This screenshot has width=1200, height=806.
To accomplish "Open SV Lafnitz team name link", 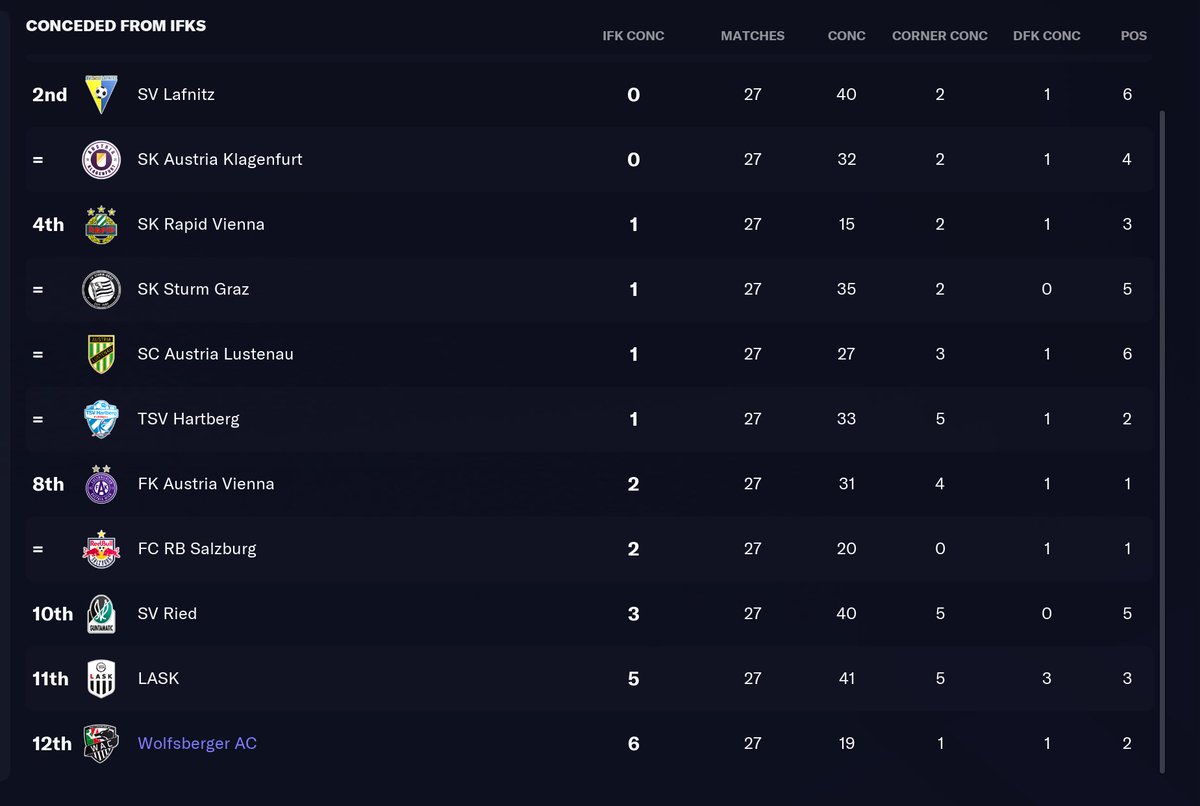I will pyautogui.click(x=176, y=94).
